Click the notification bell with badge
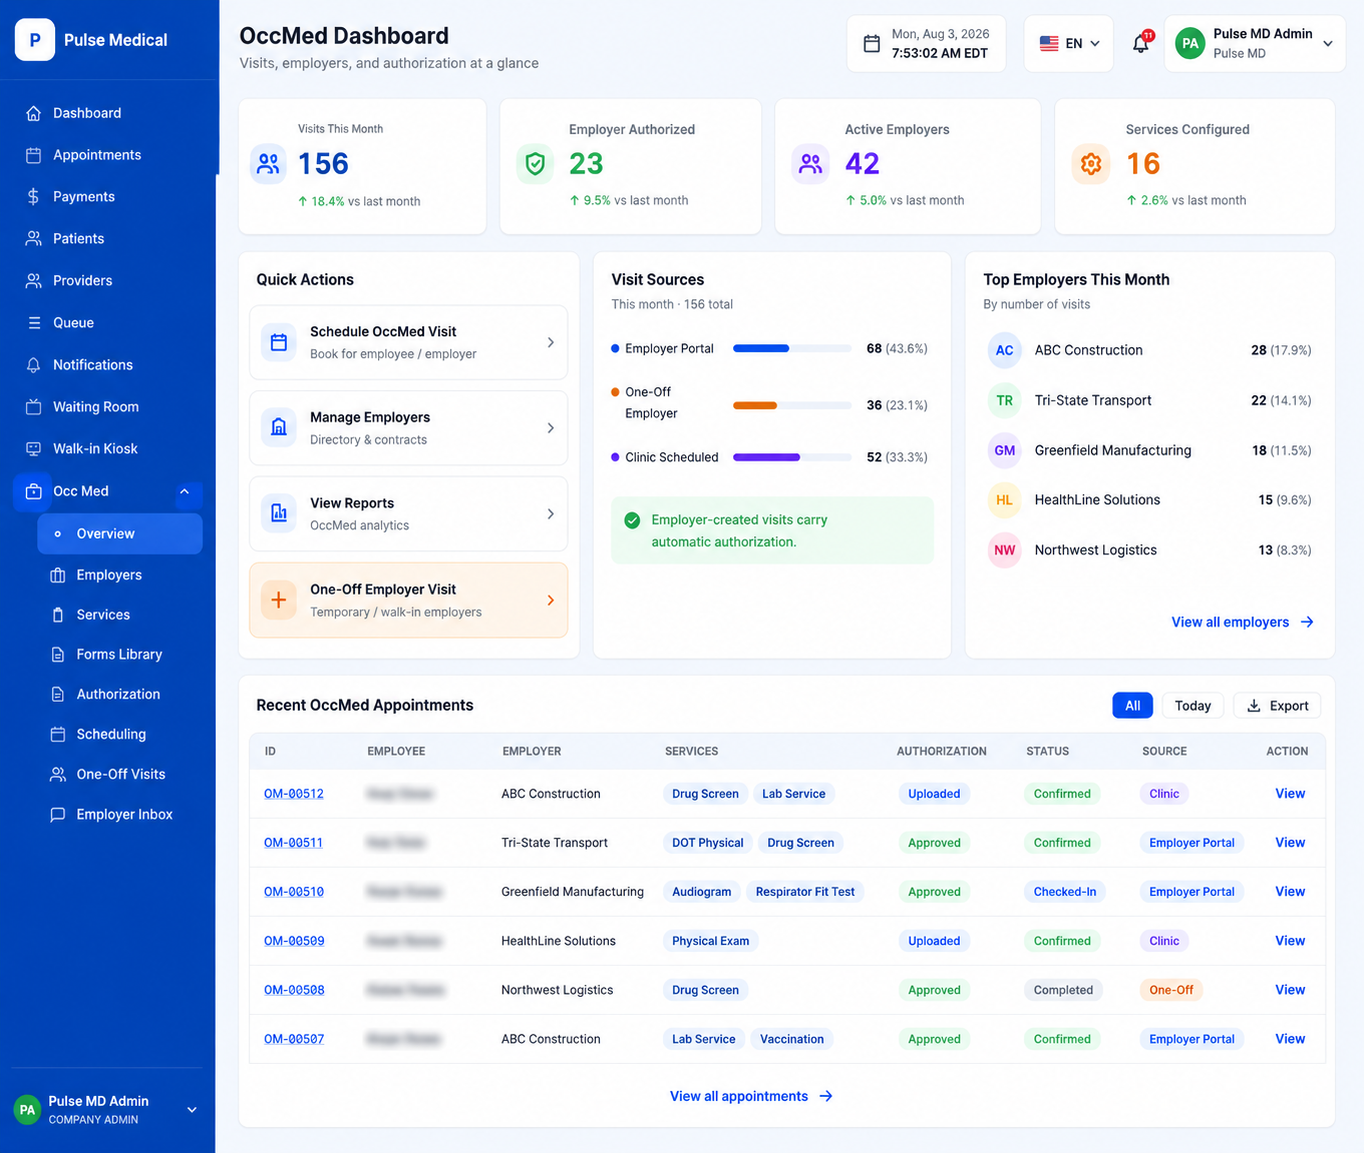 point(1141,43)
